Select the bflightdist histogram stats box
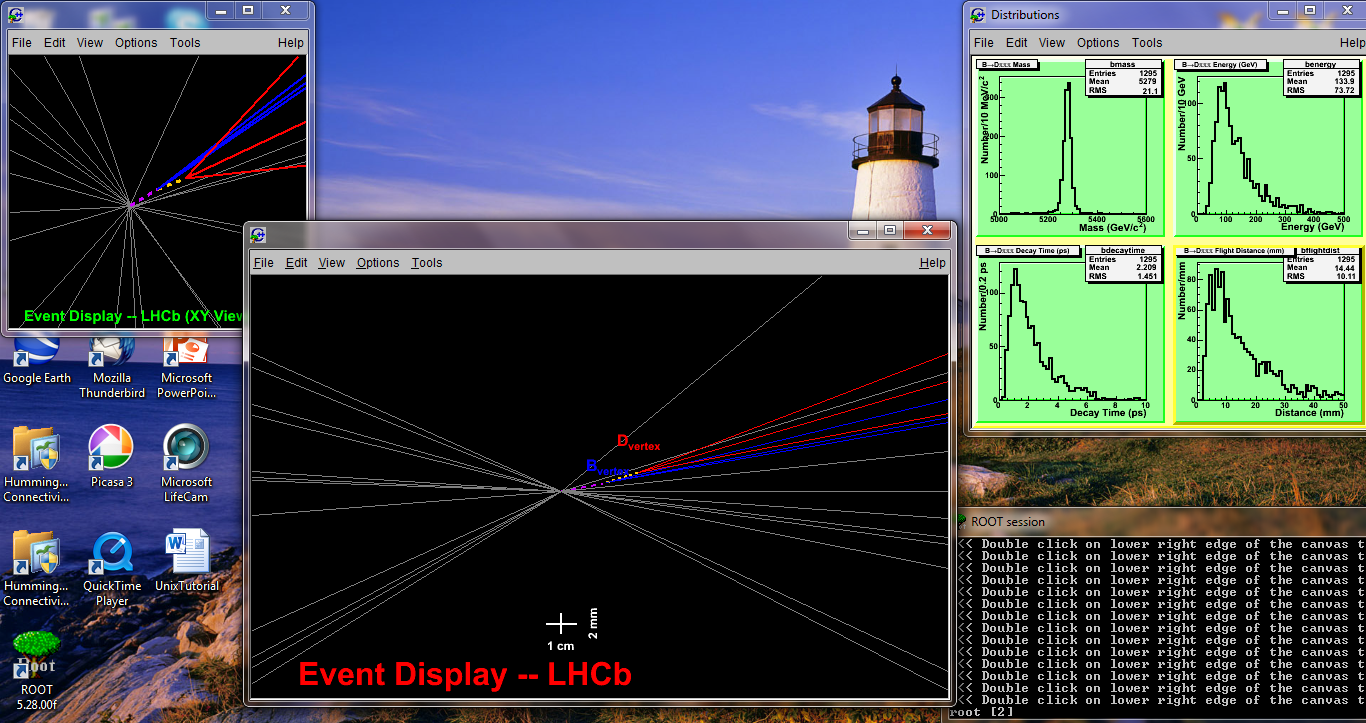The width and height of the screenshot is (1366, 723). click(1322, 263)
